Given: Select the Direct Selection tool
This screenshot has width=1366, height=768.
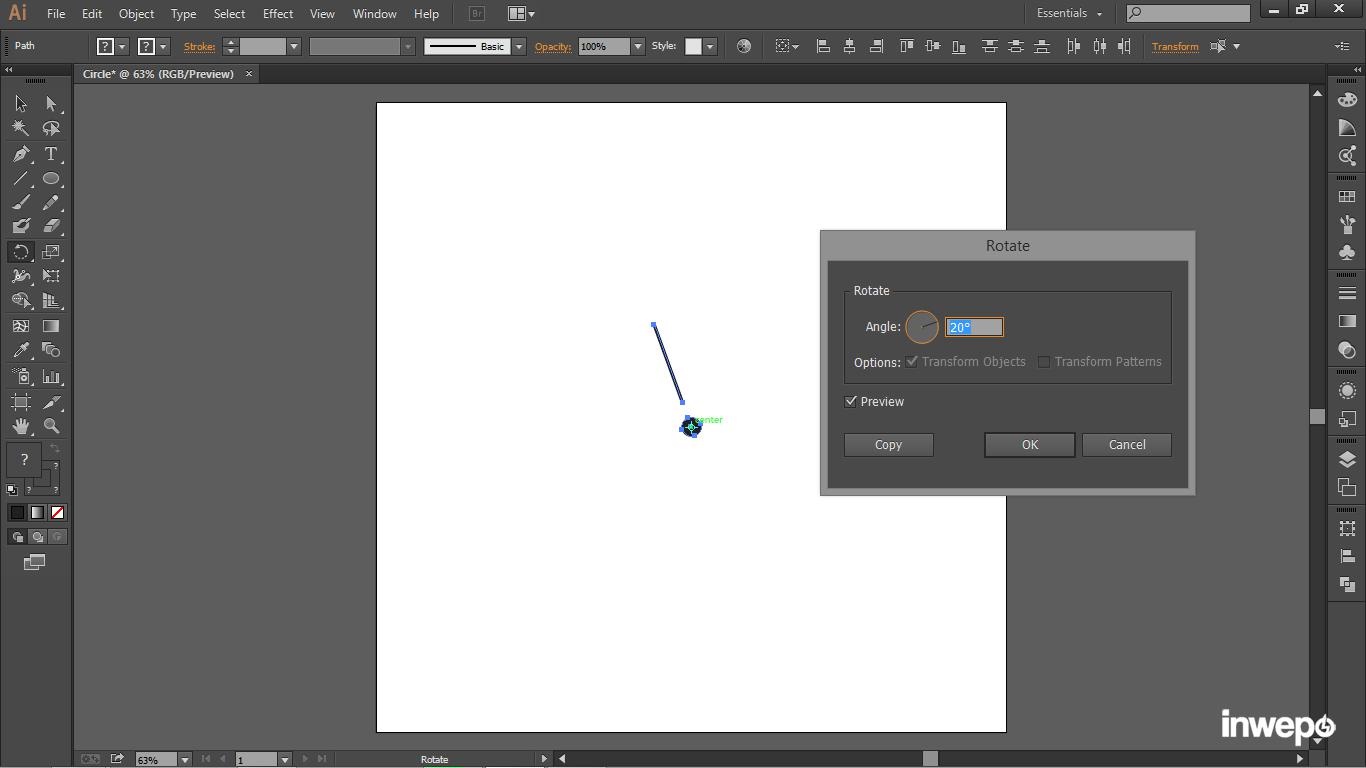Looking at the screenshot, I should tap(51, 104).
